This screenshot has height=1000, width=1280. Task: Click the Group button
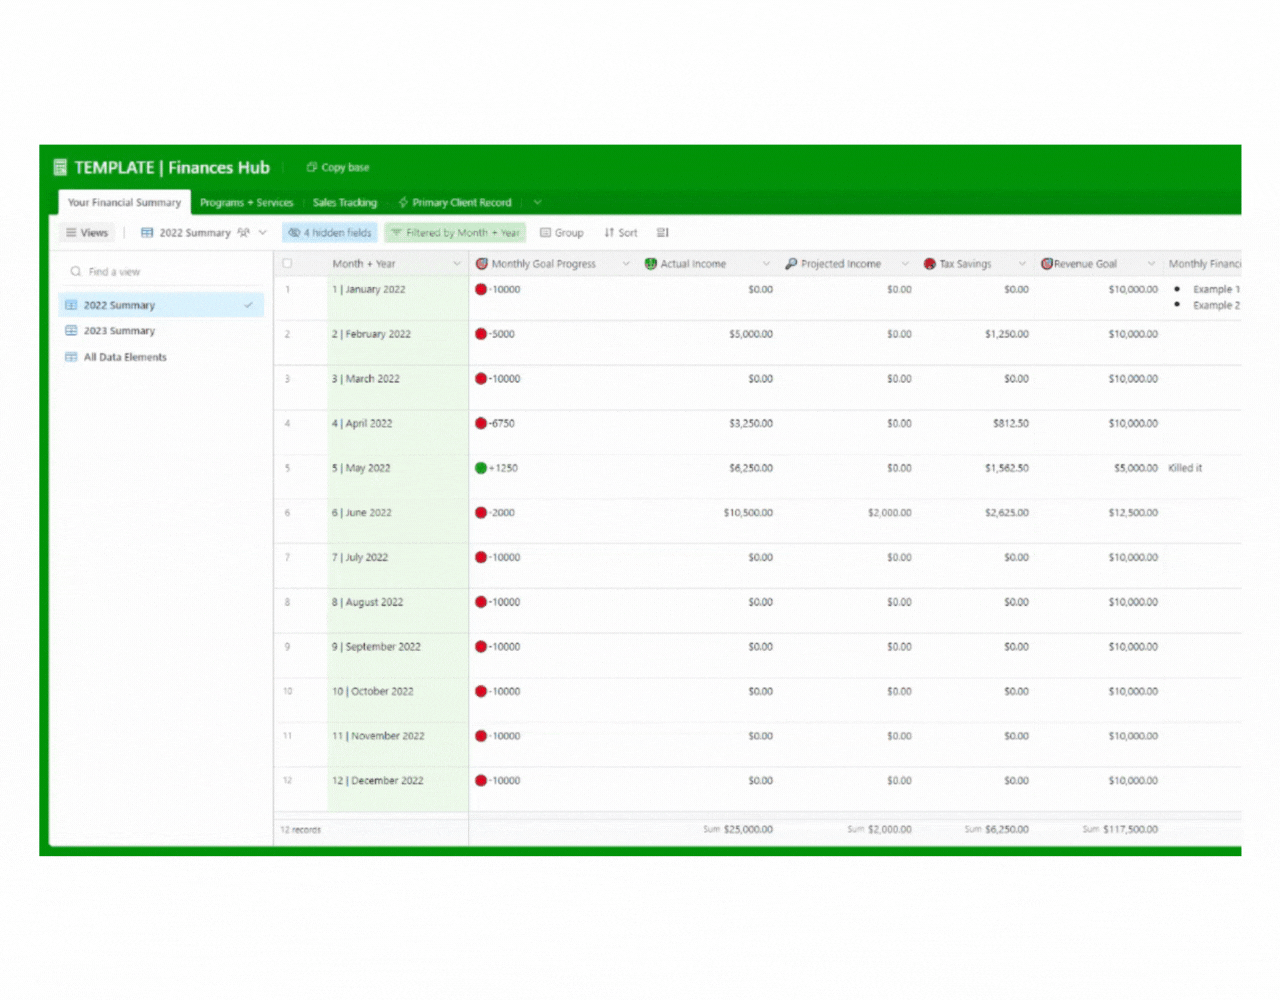(561, 232)
